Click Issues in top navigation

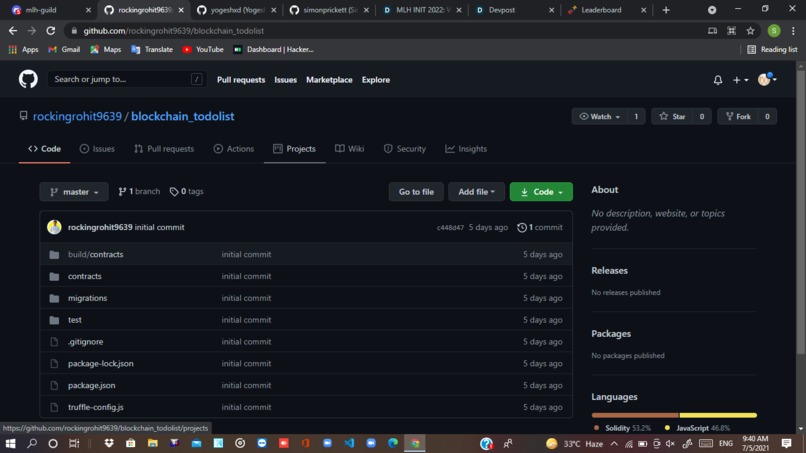(x=285, y=80)
